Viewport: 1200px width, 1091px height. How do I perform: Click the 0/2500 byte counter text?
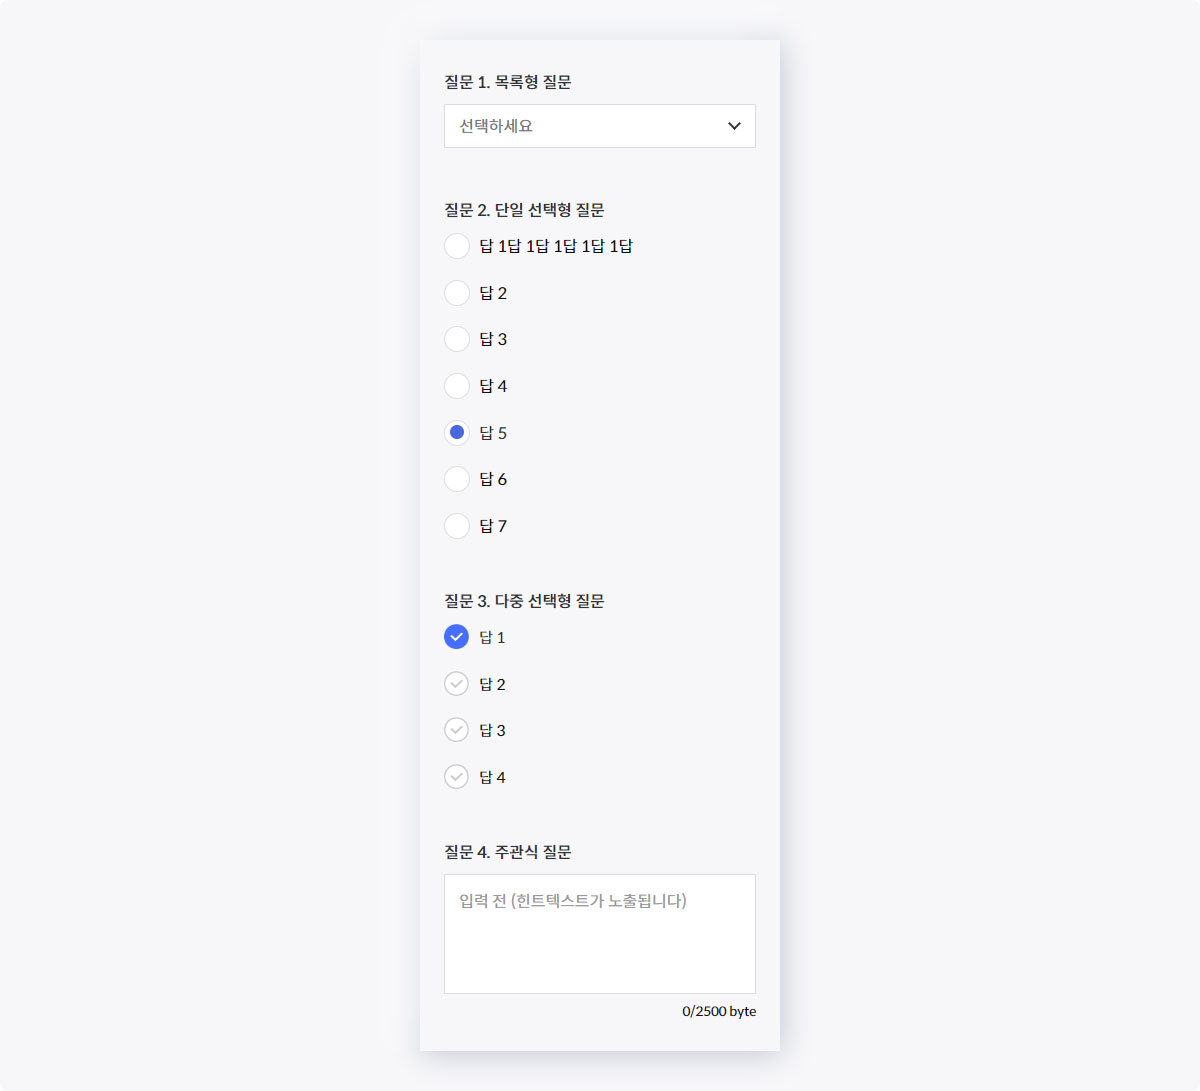click(x=719, y=1011)
